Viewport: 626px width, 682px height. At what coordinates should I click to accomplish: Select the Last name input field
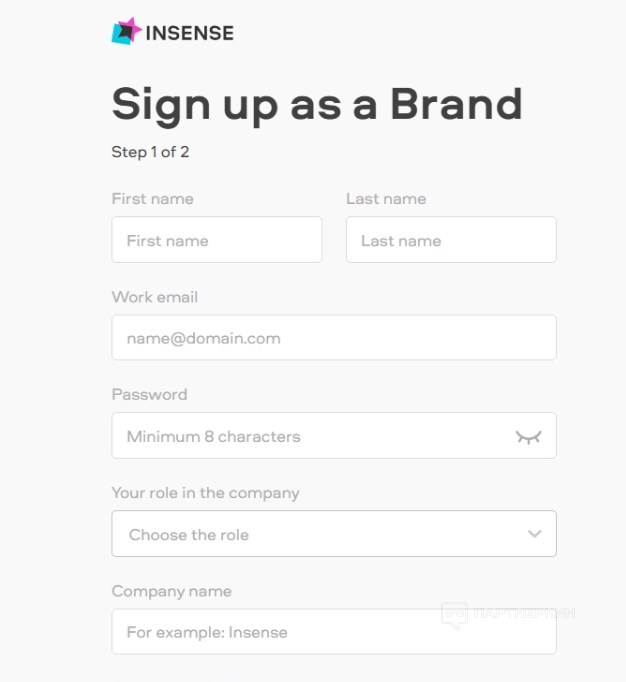[x=451, y=240]
